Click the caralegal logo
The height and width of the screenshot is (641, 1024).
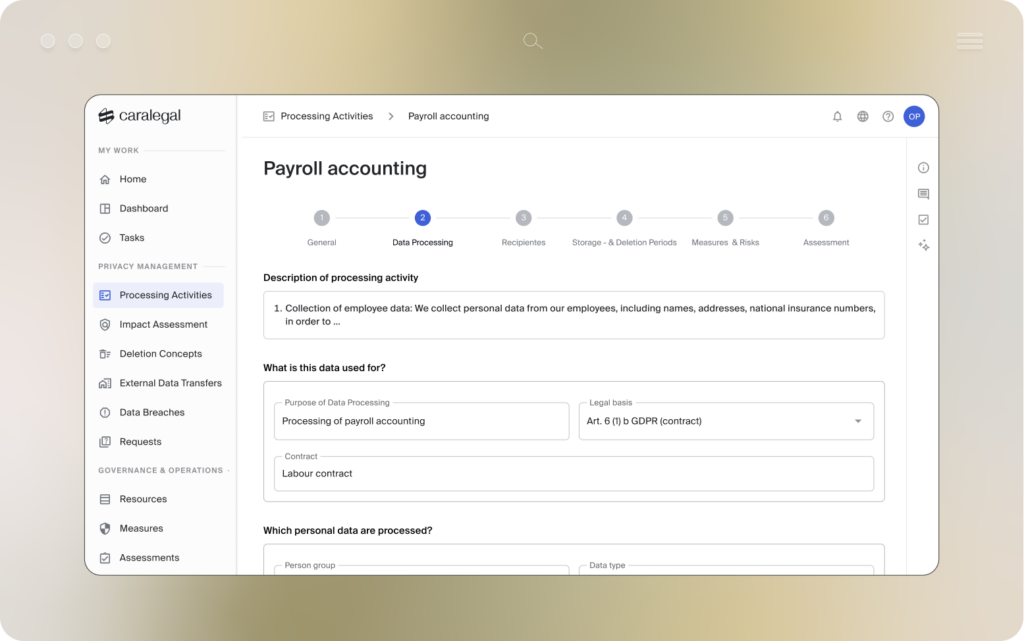139,115
